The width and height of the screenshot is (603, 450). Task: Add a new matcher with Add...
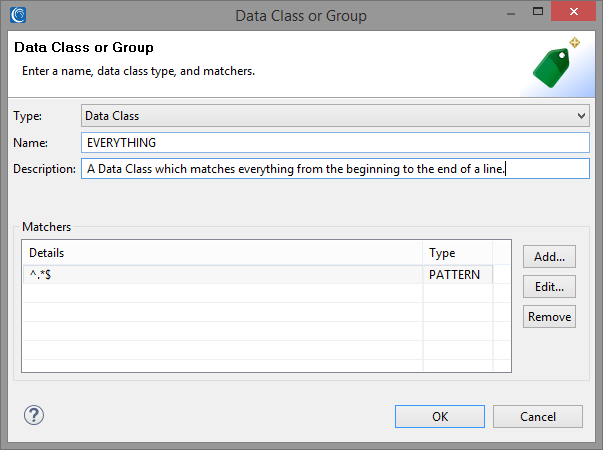(549, 257)
